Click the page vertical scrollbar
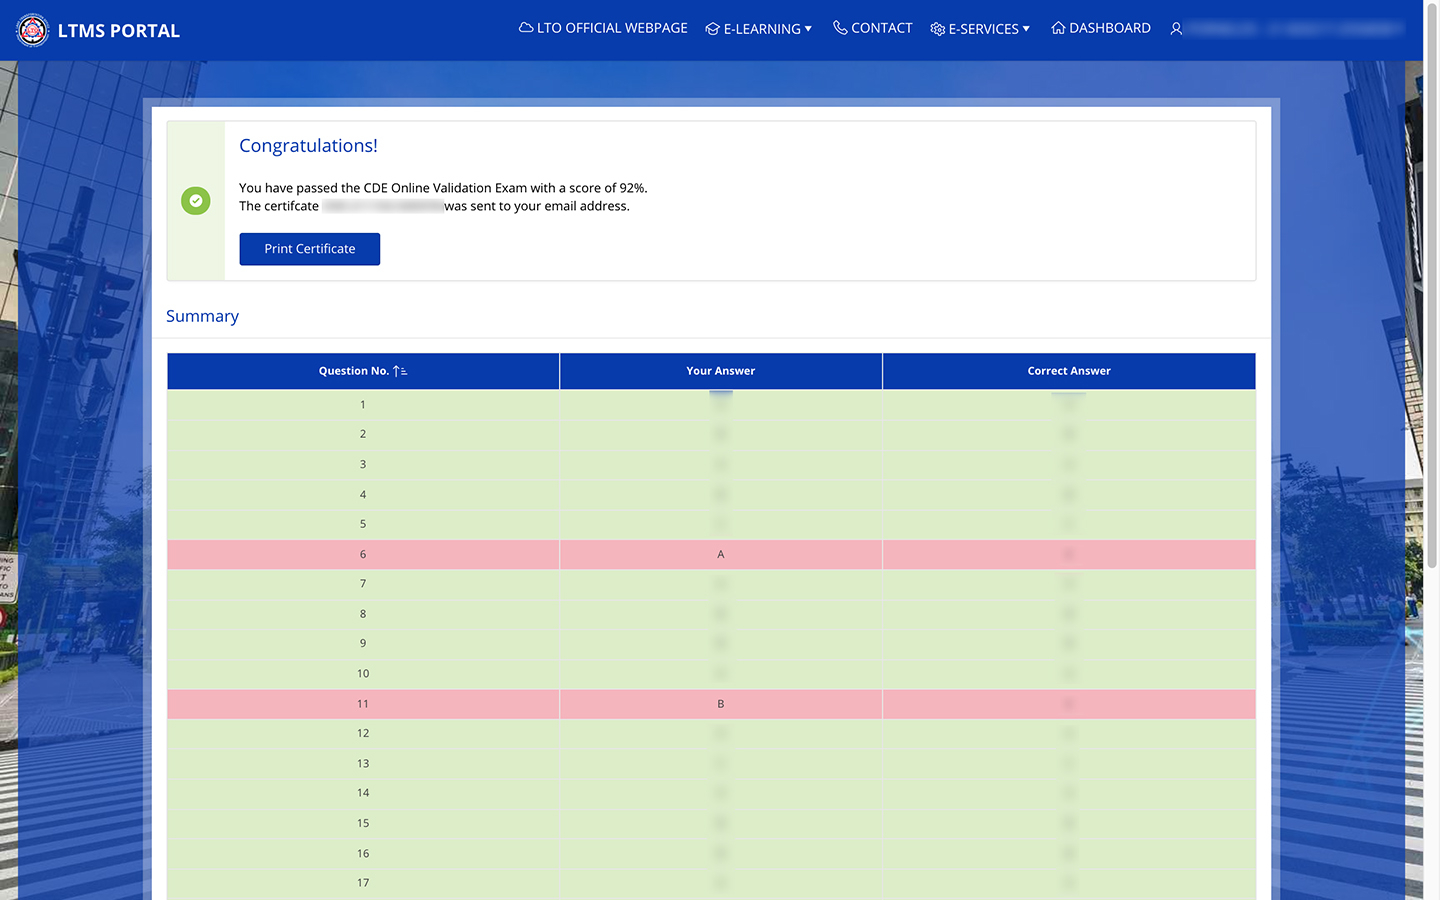 [x=1431, y=300]
